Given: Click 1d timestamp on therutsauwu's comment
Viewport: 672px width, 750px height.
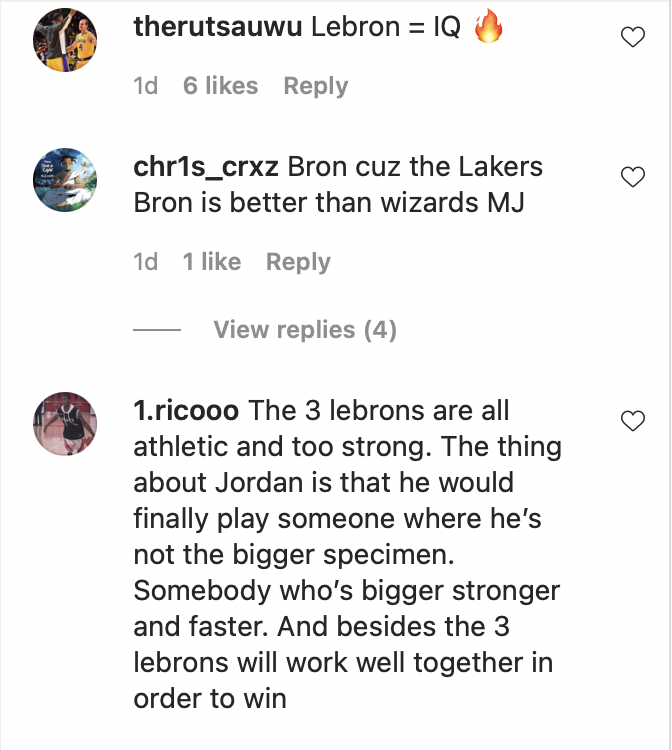Looking at the screenshot, I should 146,86.
